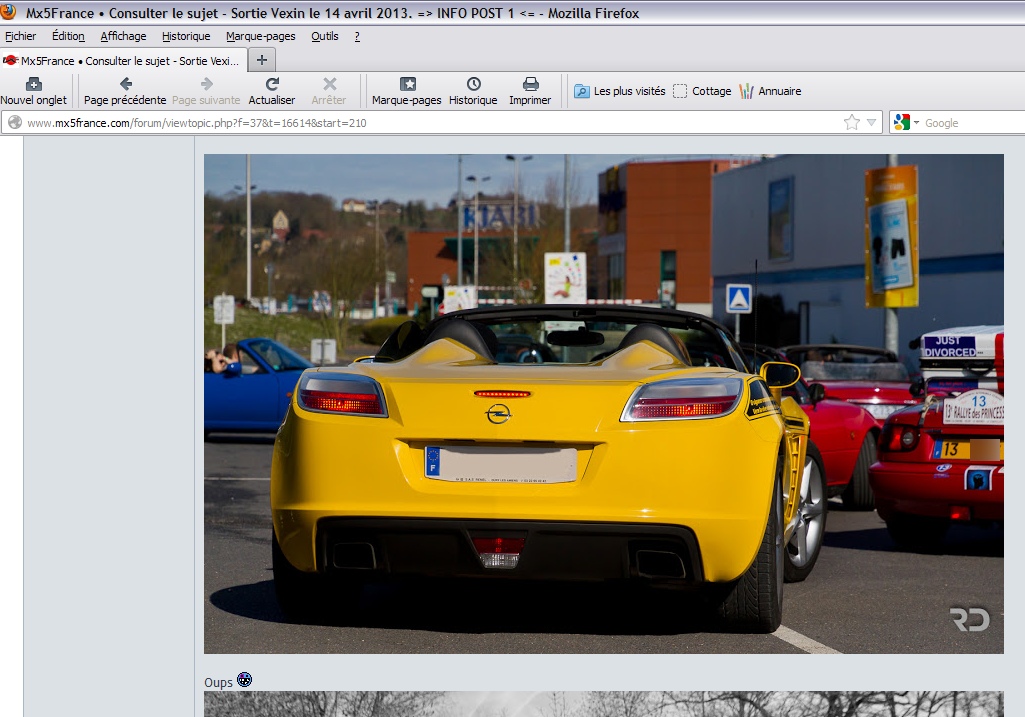Click the Firefox logo in title bar
Screen dimensions: 1025x717
click(8, 12)
